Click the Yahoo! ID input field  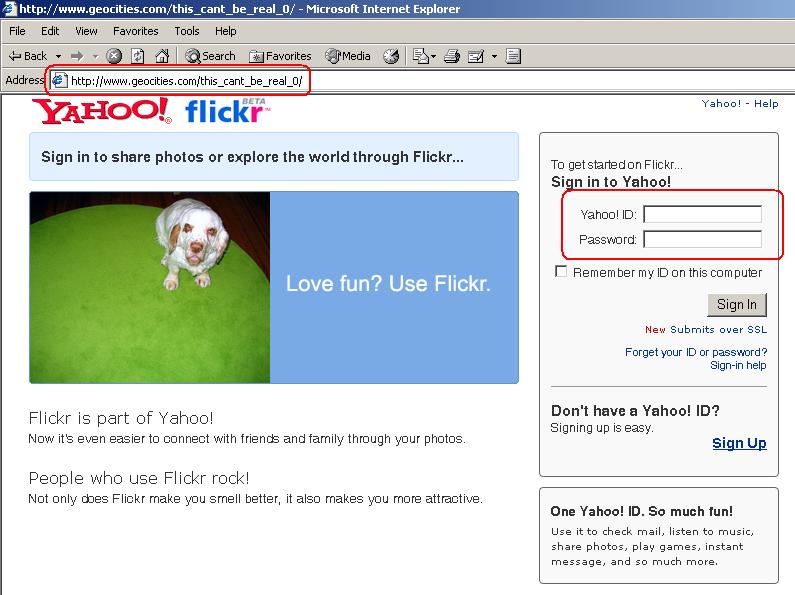pos(702,214)
